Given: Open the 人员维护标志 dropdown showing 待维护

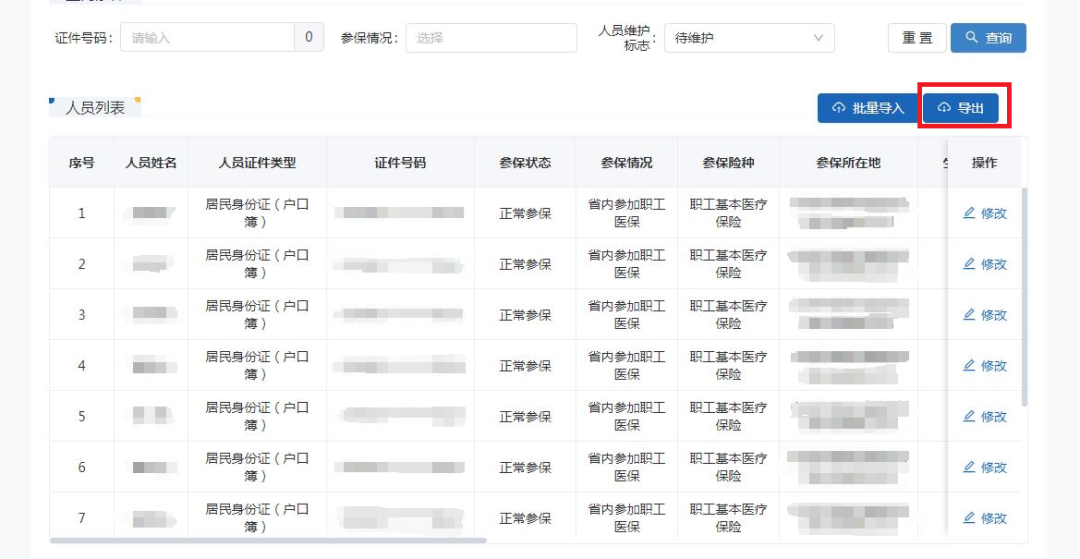Looking at the screenshot, I should 749,38.
